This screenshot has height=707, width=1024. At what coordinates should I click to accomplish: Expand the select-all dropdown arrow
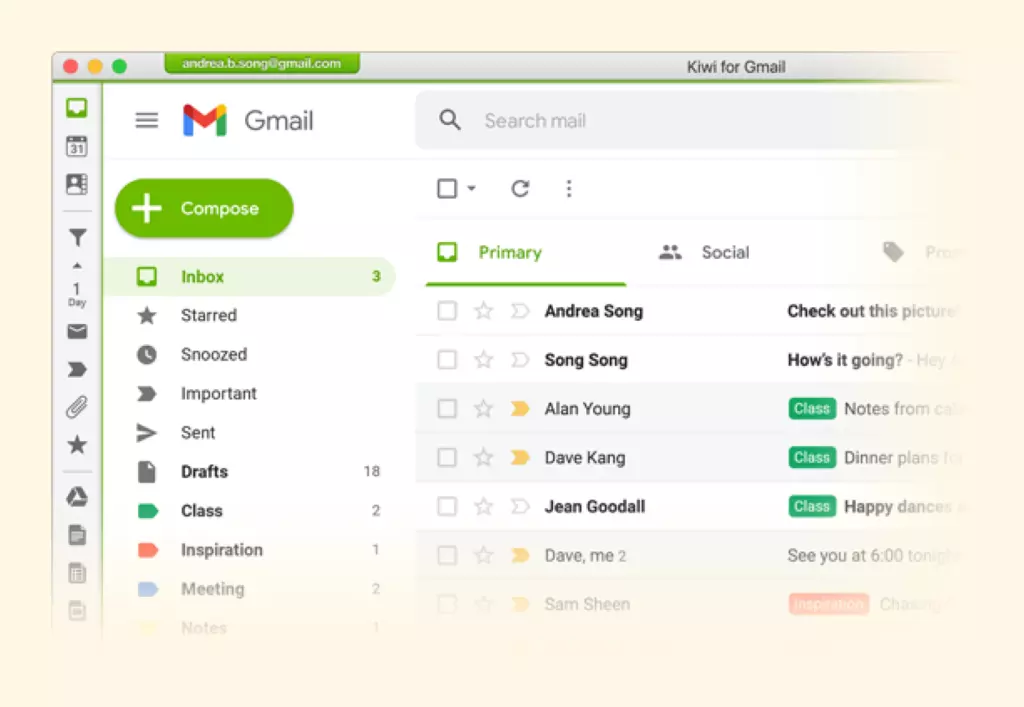click(472, 189)
